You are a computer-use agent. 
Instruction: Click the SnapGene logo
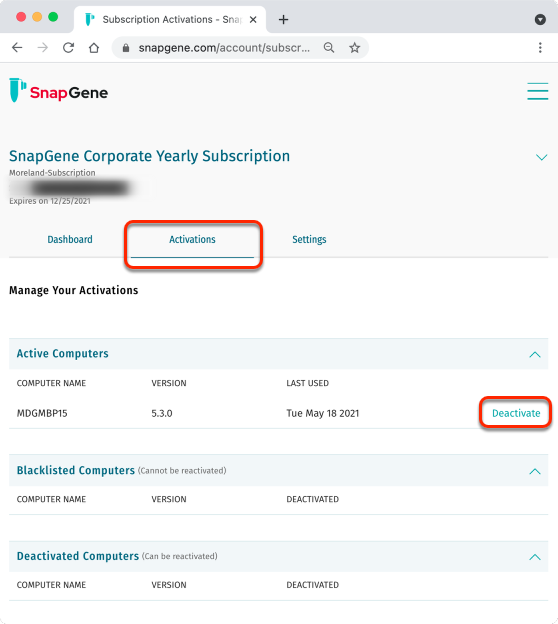59,90
